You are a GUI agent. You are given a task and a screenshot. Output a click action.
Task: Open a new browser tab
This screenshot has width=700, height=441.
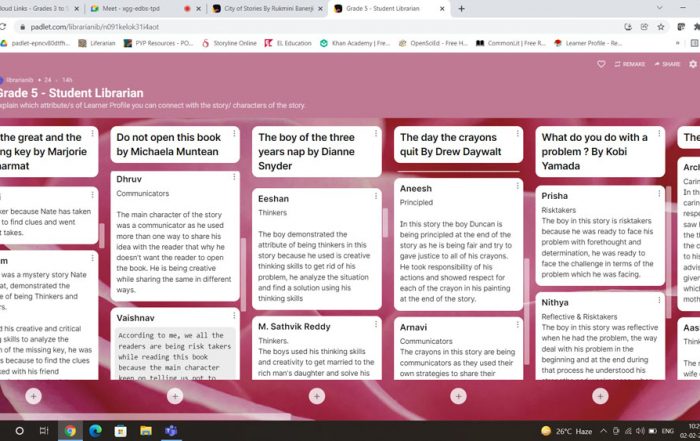click(x=462, y=8)
